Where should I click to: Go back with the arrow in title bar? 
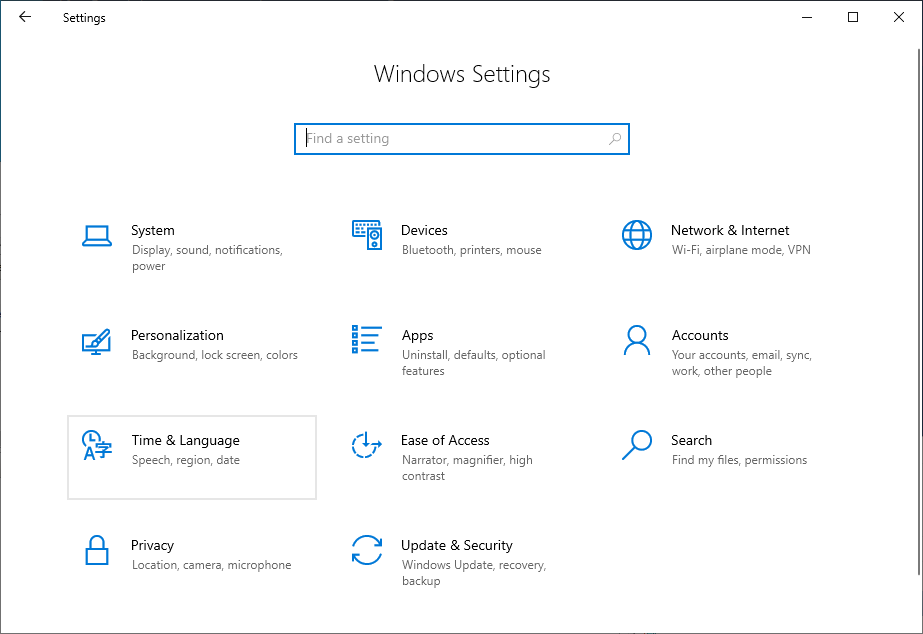pyautogui.click(x=25, y=17)
